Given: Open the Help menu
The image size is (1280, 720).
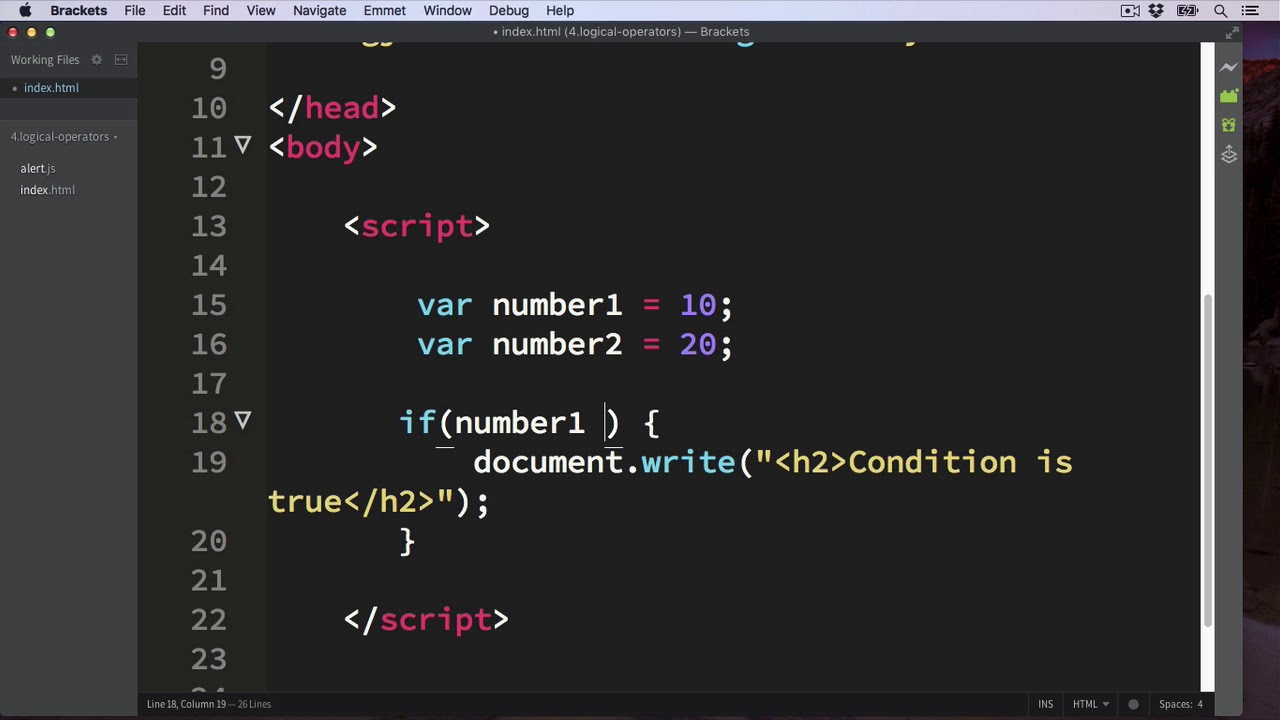Looking at the screenshot, I should [560, 10].
